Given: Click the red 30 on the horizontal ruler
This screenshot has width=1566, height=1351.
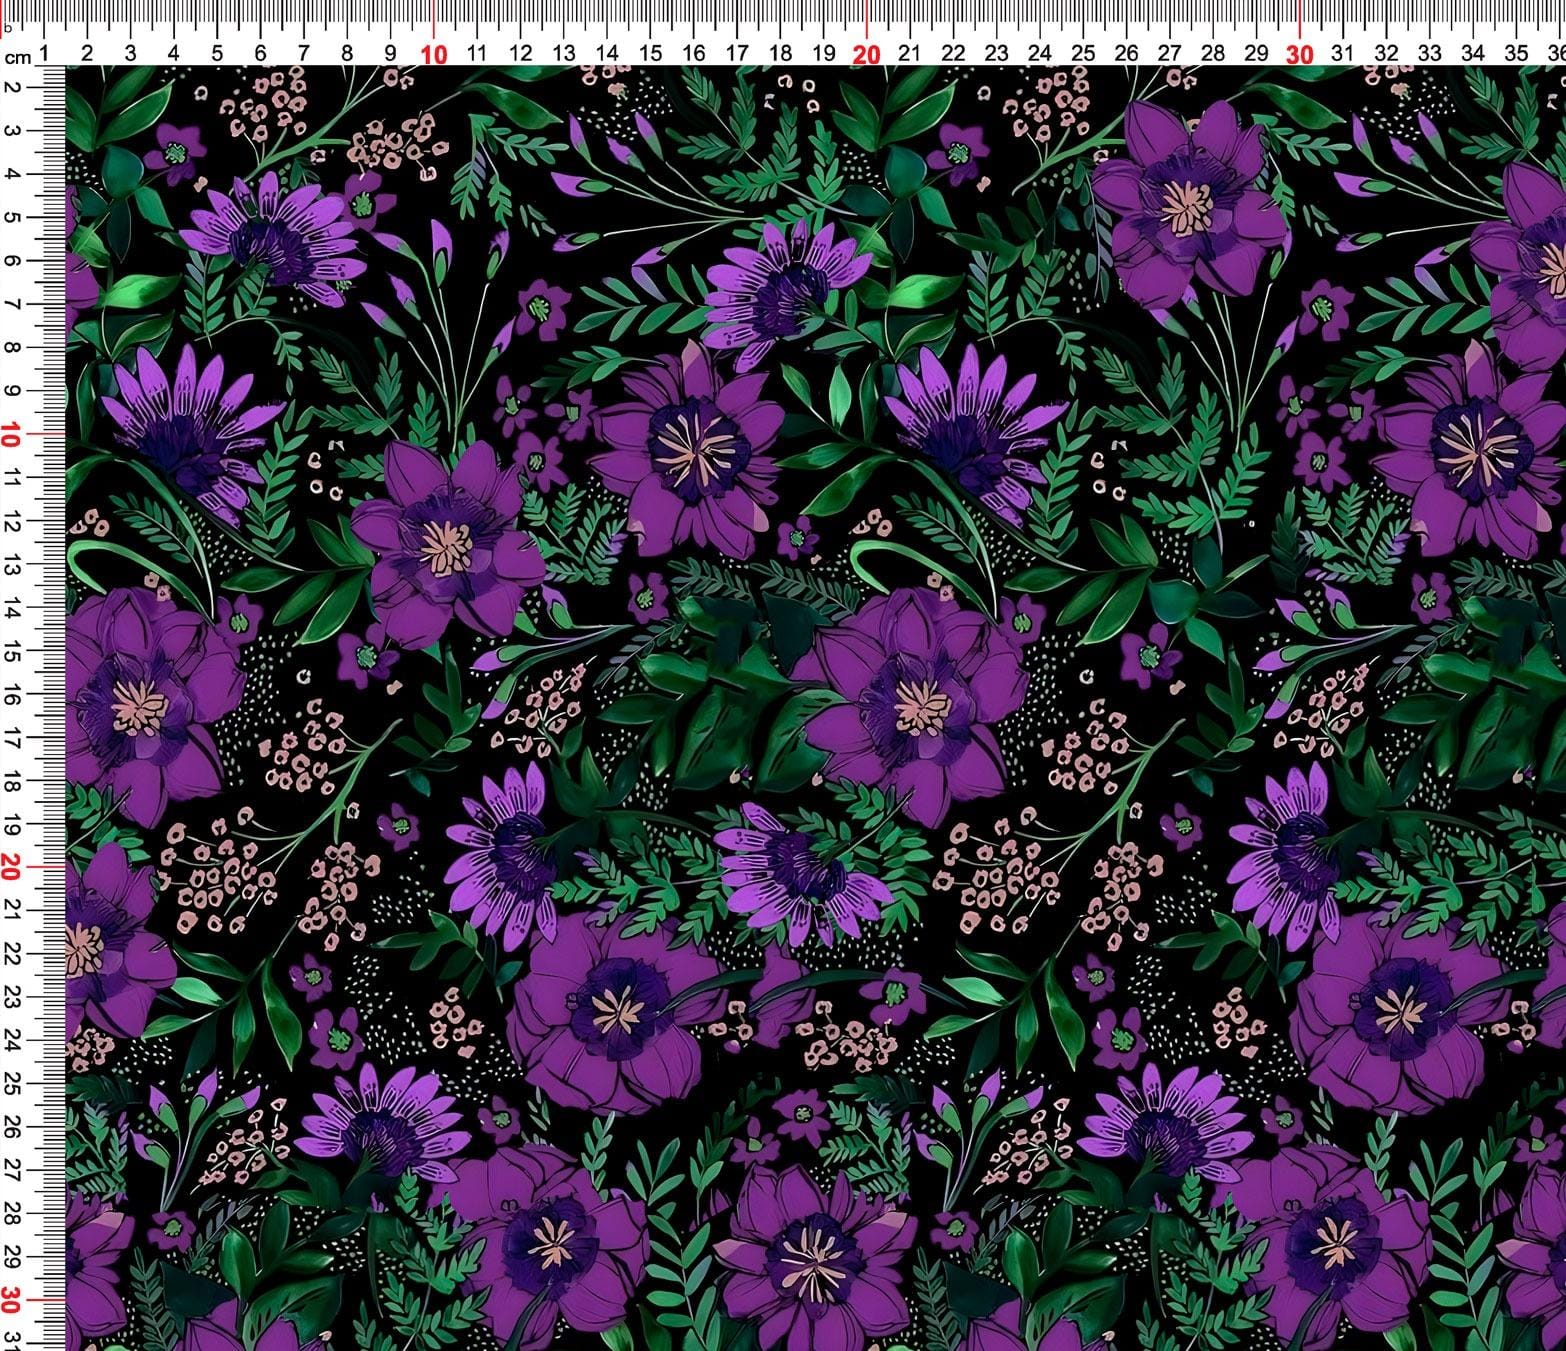Looking at the screenshot, I should pyautogui.click(x=1299, y=55).
